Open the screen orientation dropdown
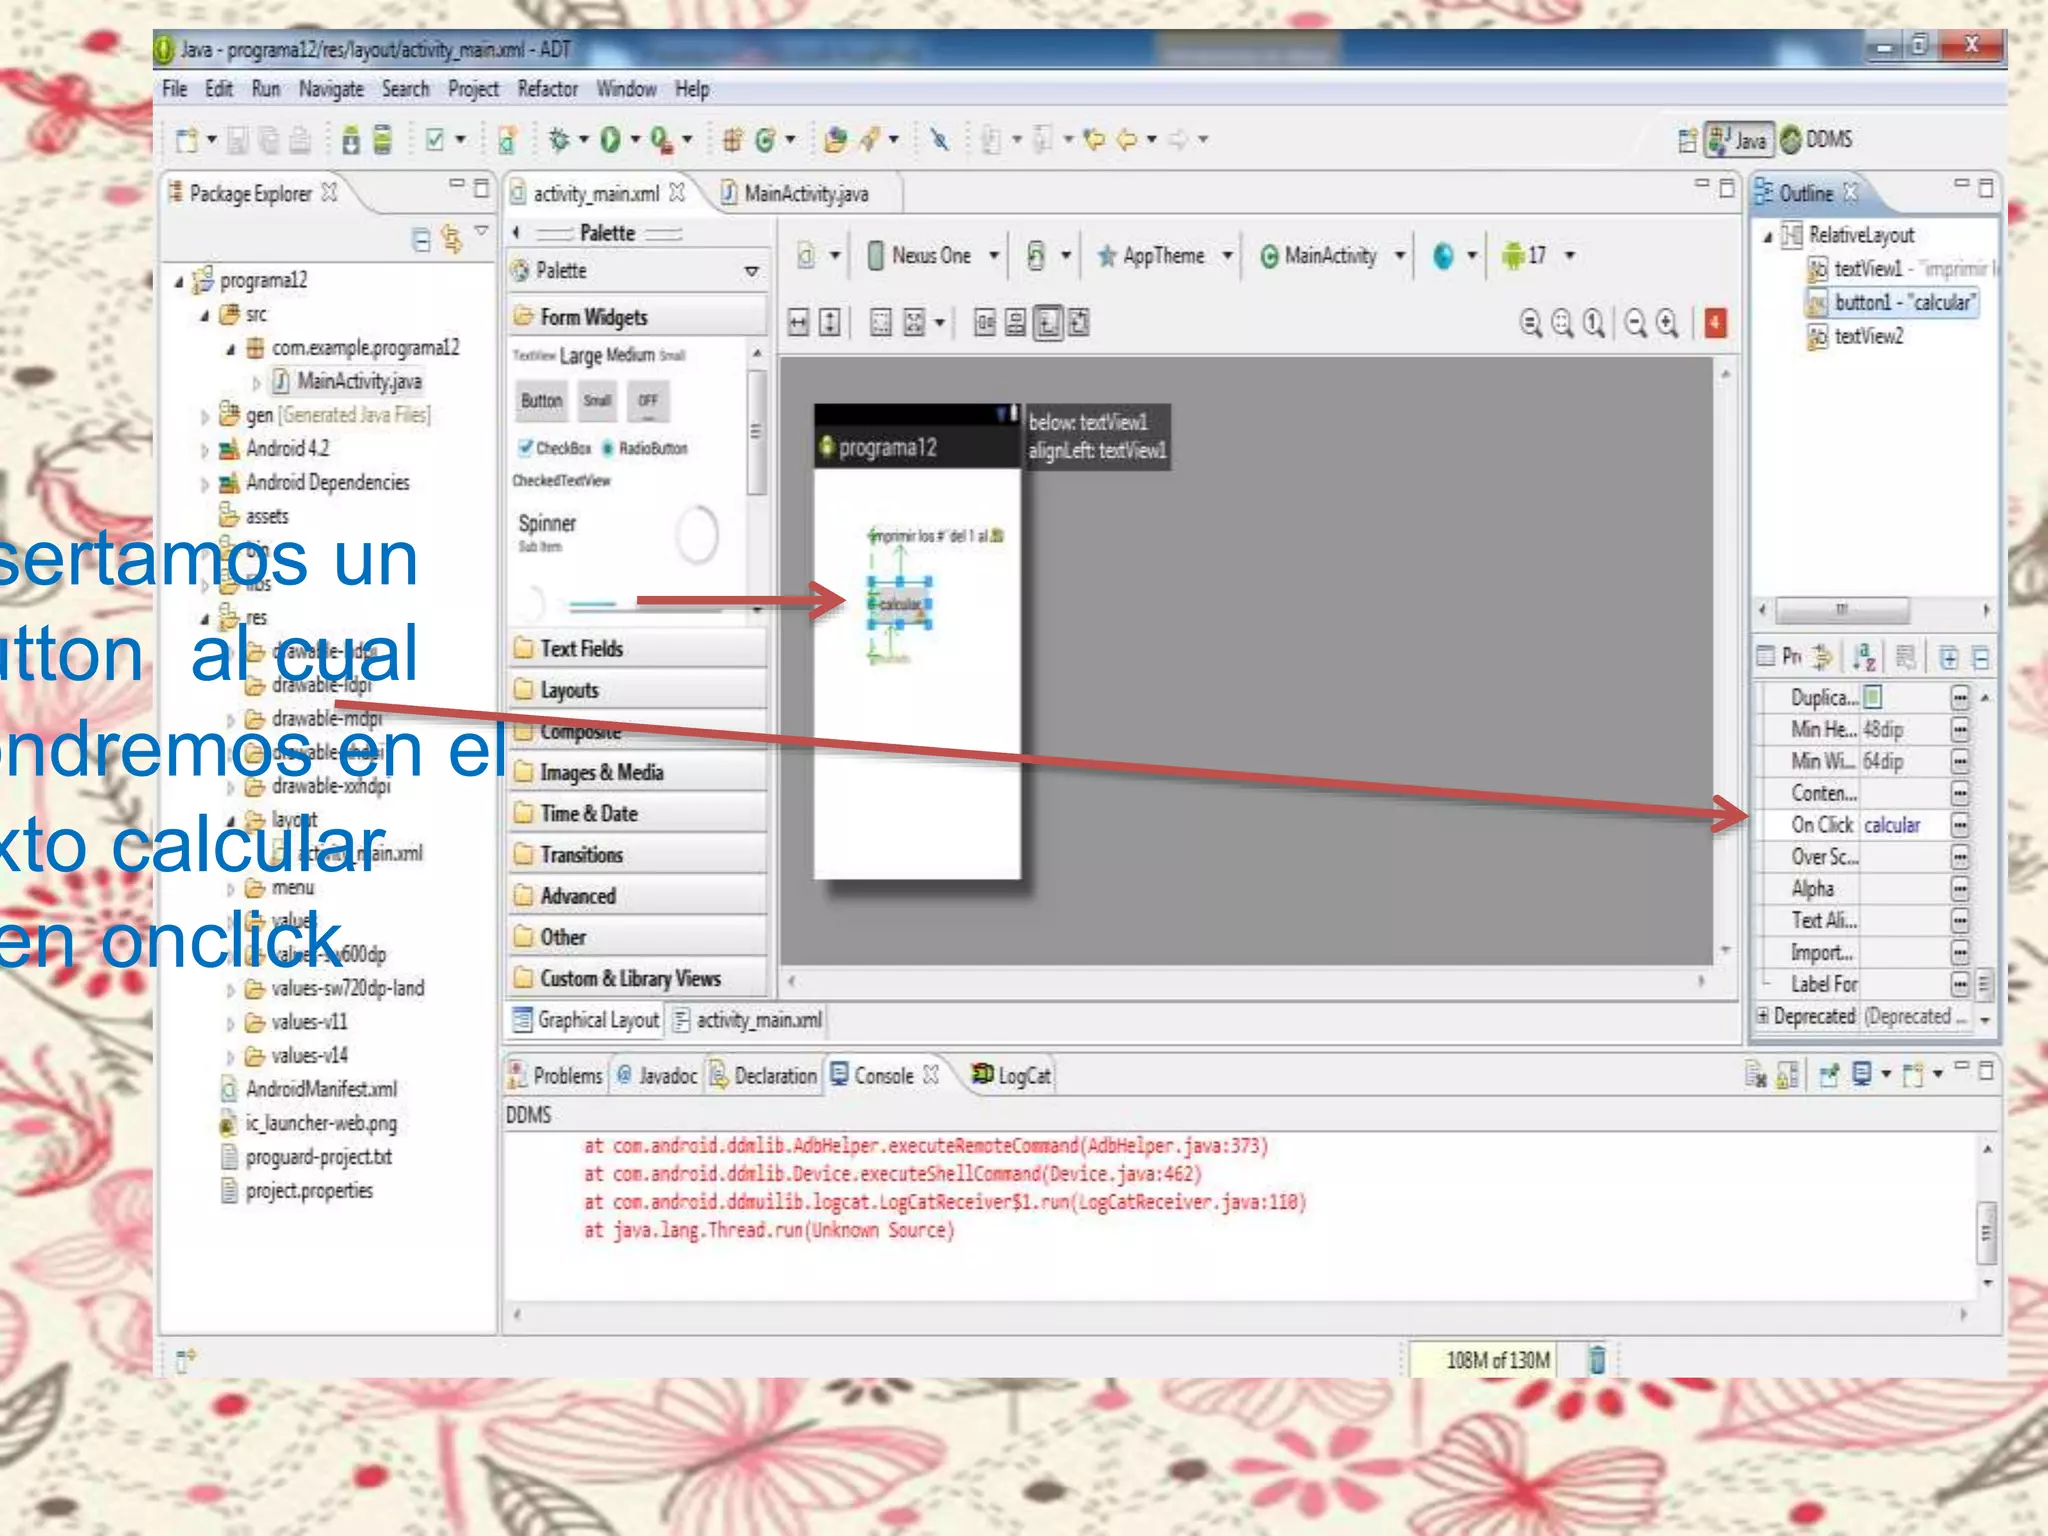The width and height of the screenshot is (2048, 1536). (1048, 256)
